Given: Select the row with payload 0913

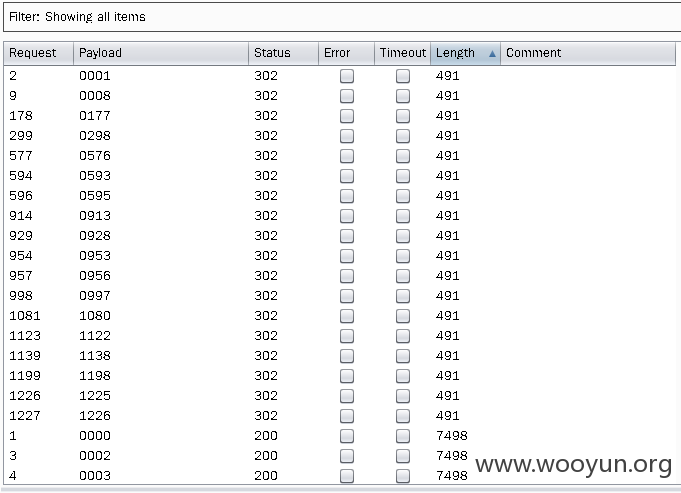Looking at the screenshot, I should (340, 216).
